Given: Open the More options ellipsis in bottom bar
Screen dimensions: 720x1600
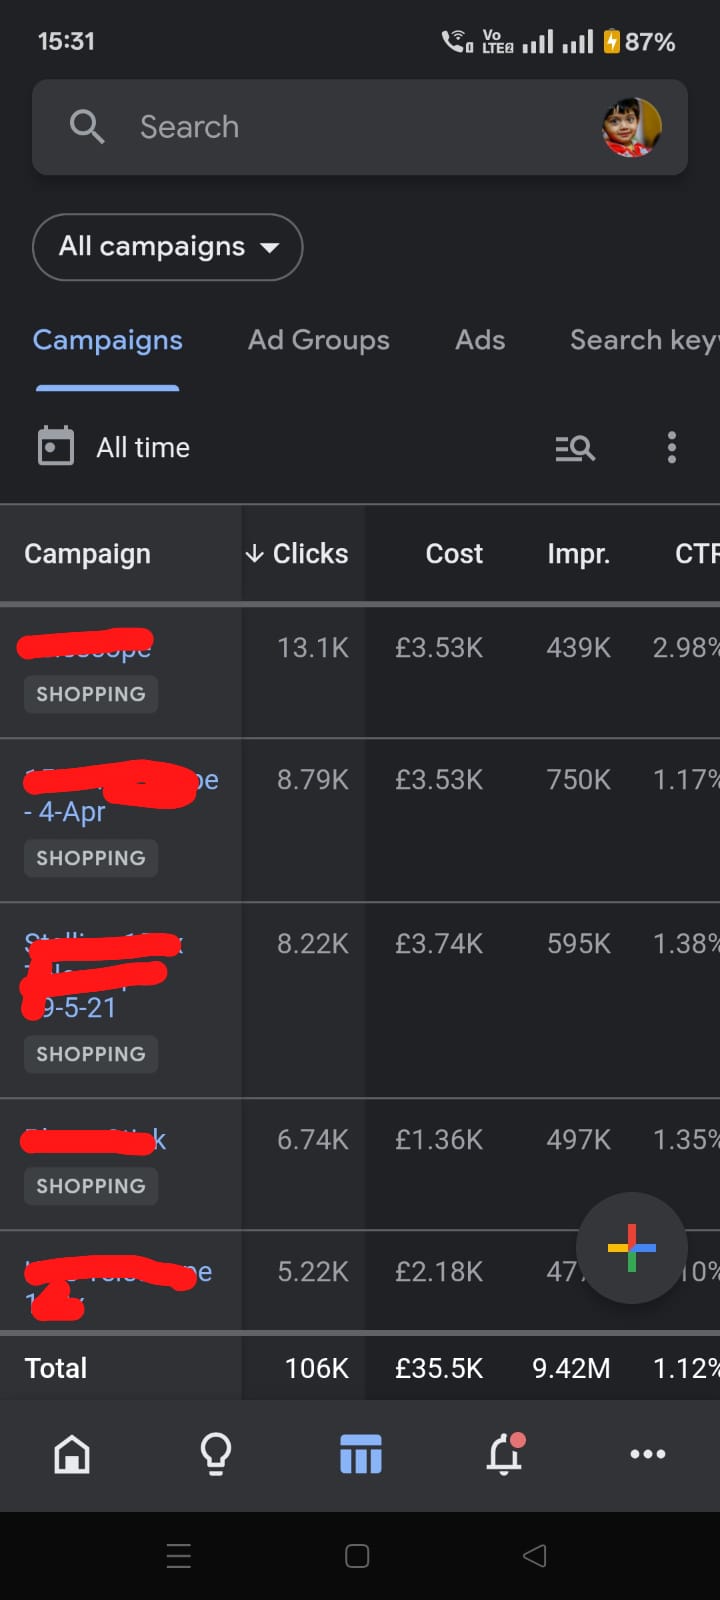Looking at the screenshot, I should pyautogui.click(x=648, y=1454).
